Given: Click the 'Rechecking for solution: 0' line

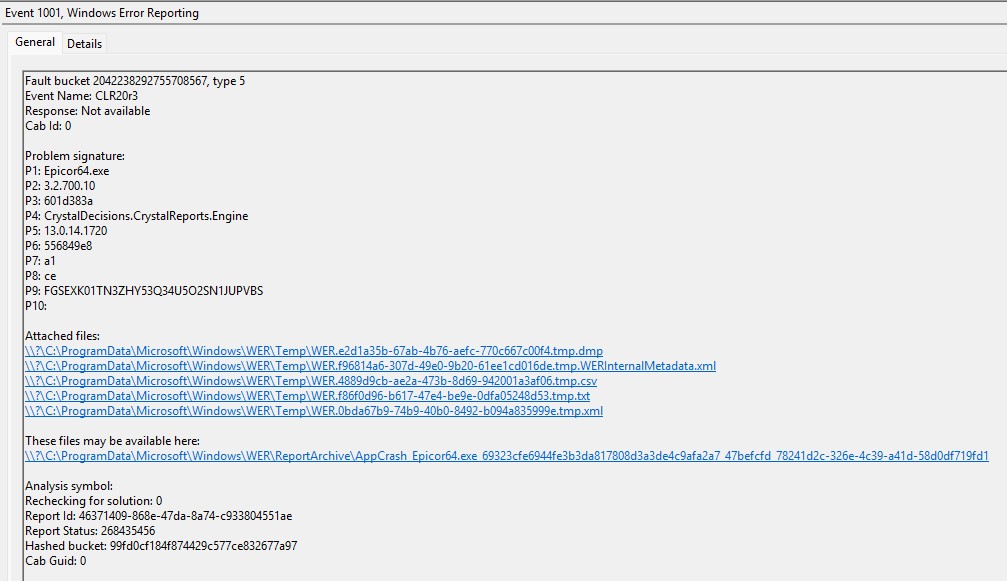Looking at the screenshot, I should click(94, 501).
